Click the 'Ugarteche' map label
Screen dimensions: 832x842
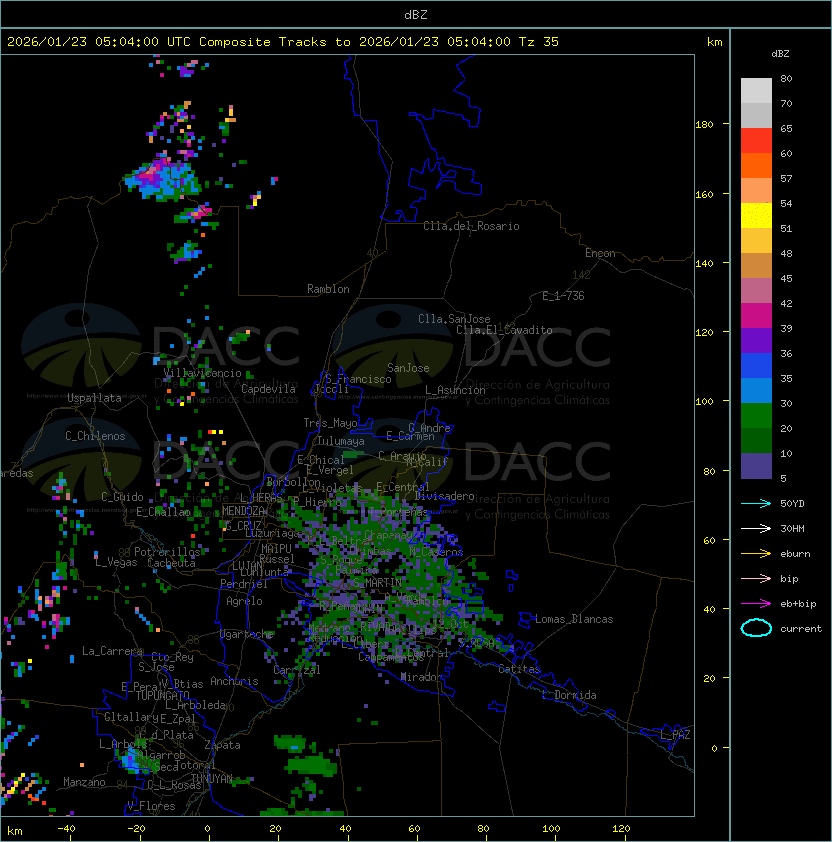point(247,634)
